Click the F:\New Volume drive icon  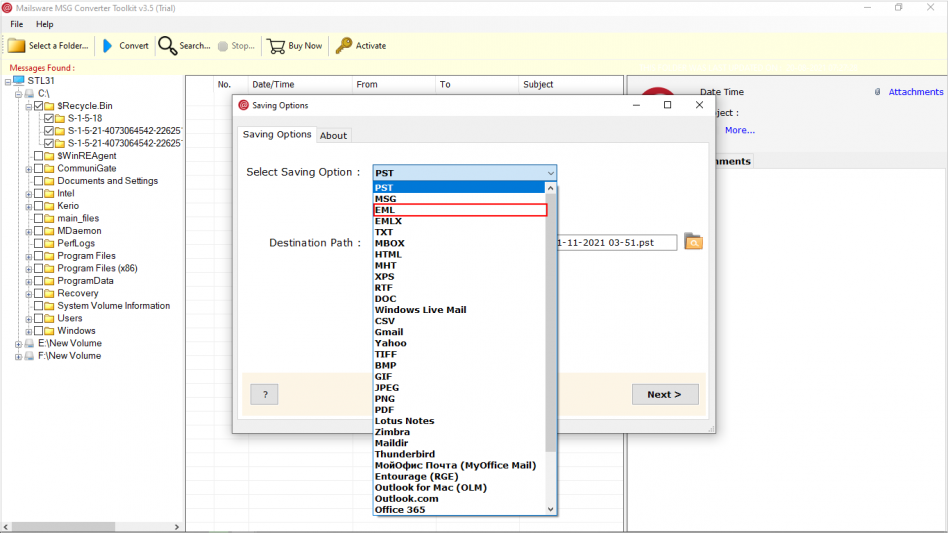click(x=29, y=356)
